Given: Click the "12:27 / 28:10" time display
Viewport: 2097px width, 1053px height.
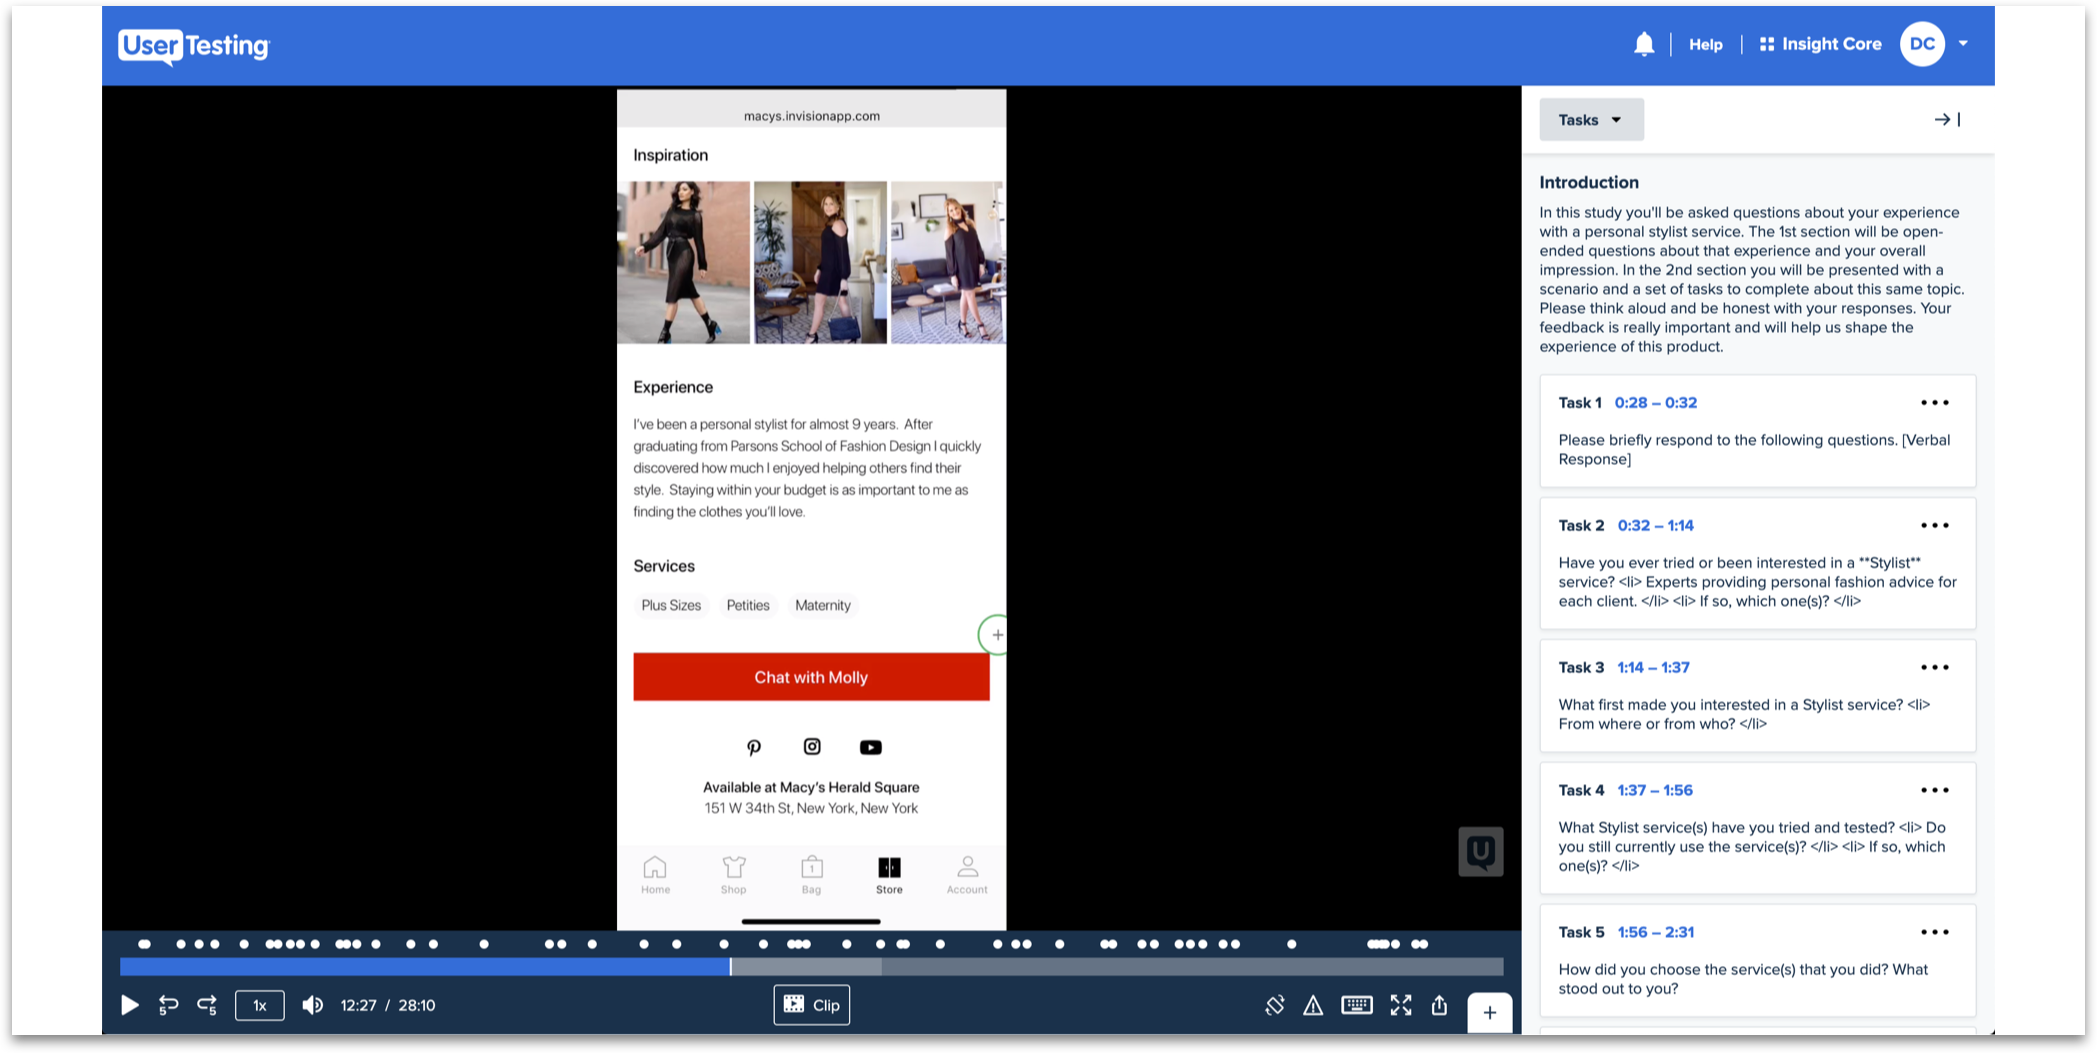Looking at the screenshot, I should pos(388,1005).
